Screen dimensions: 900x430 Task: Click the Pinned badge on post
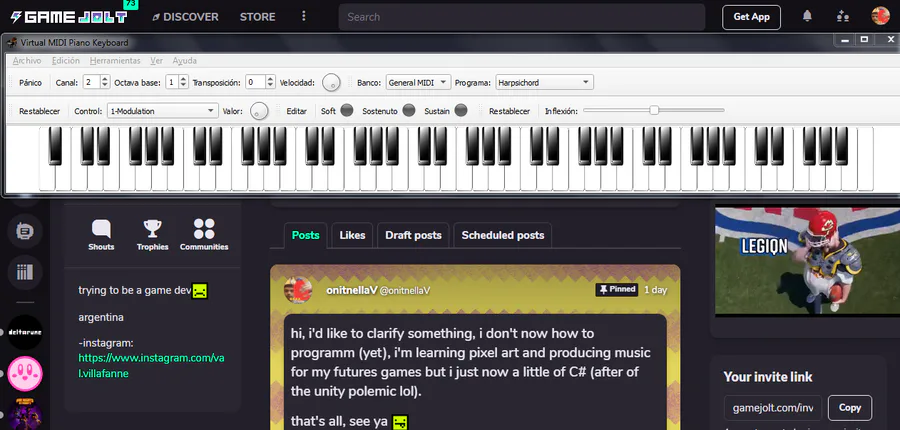click(x=617, y=289)
